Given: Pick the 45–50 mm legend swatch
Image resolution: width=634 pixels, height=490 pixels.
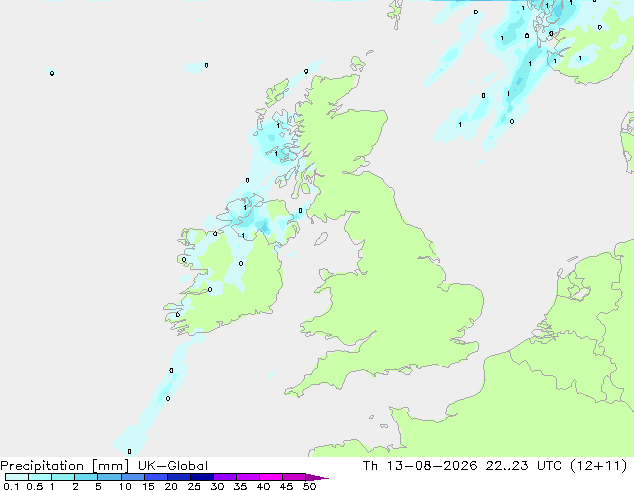Looking at the screenshot, I should point(294,477).
